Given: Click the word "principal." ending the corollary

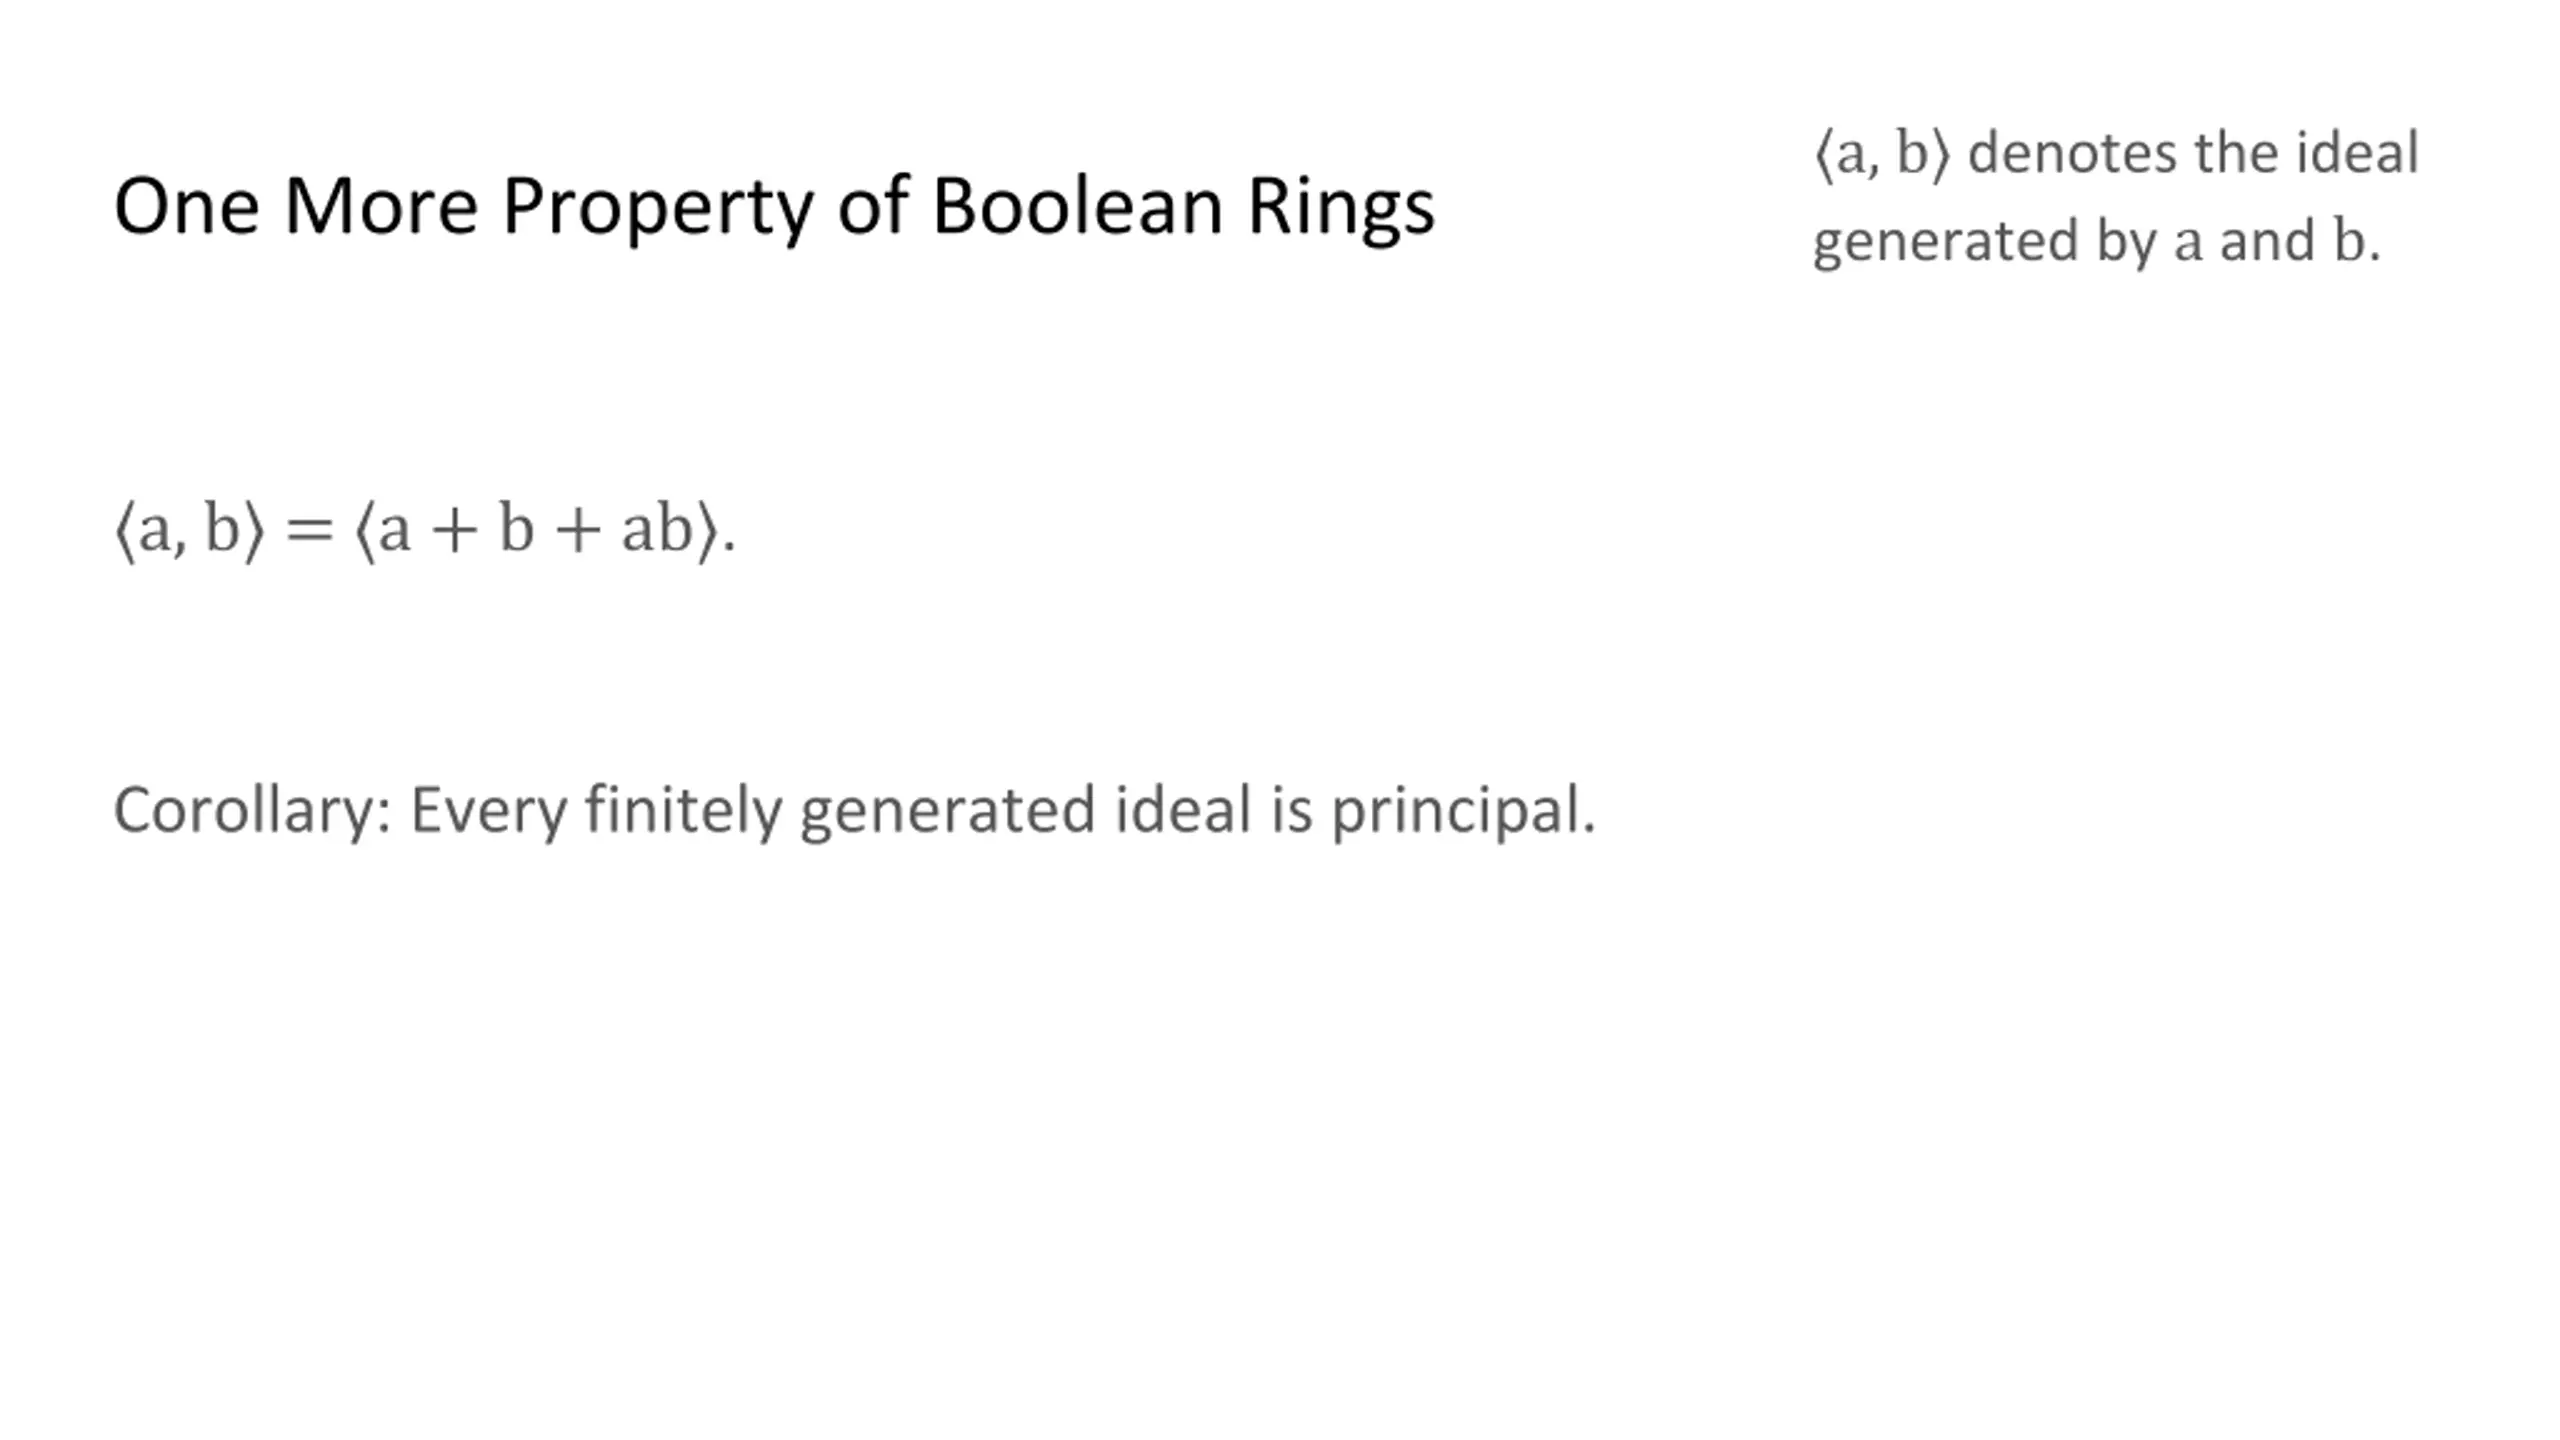Looking at the screenshot, I should (1463, 812).
